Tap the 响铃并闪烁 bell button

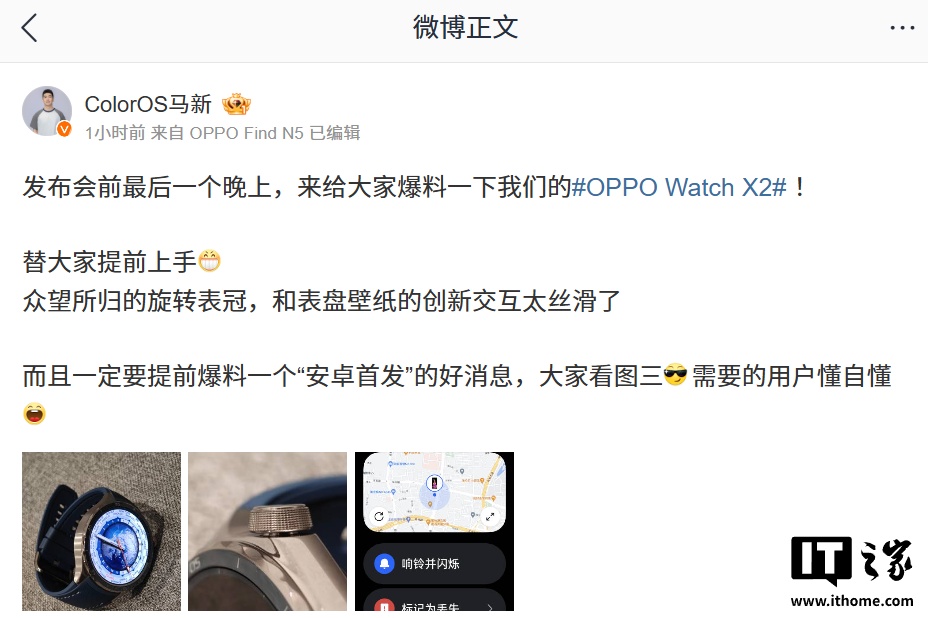tap(434, 564)
